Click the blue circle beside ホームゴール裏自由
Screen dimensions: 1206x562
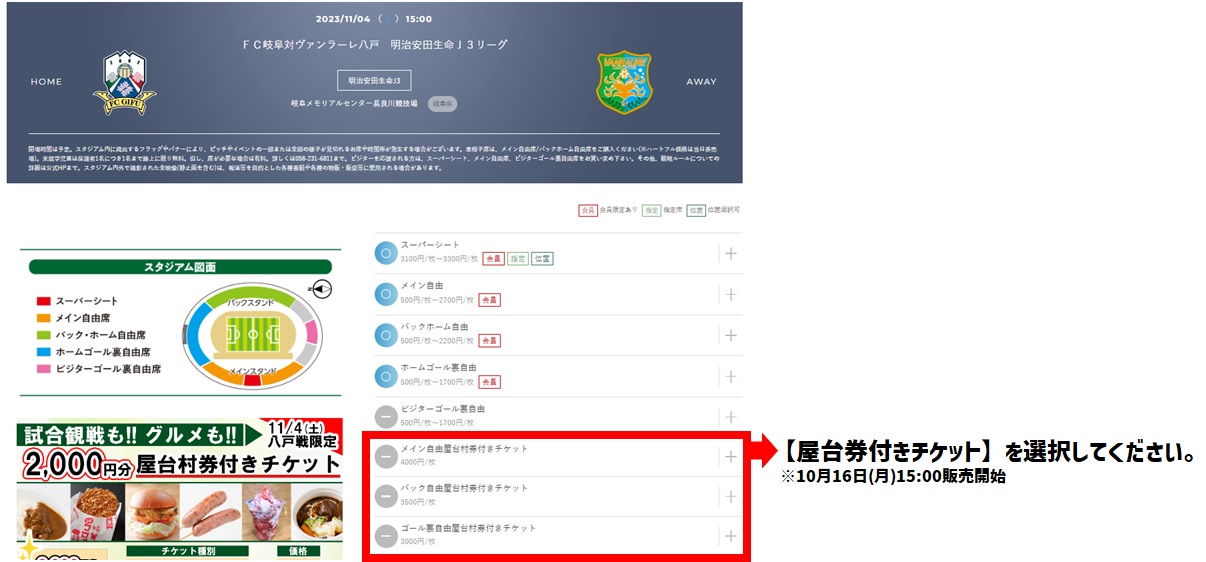386,376
